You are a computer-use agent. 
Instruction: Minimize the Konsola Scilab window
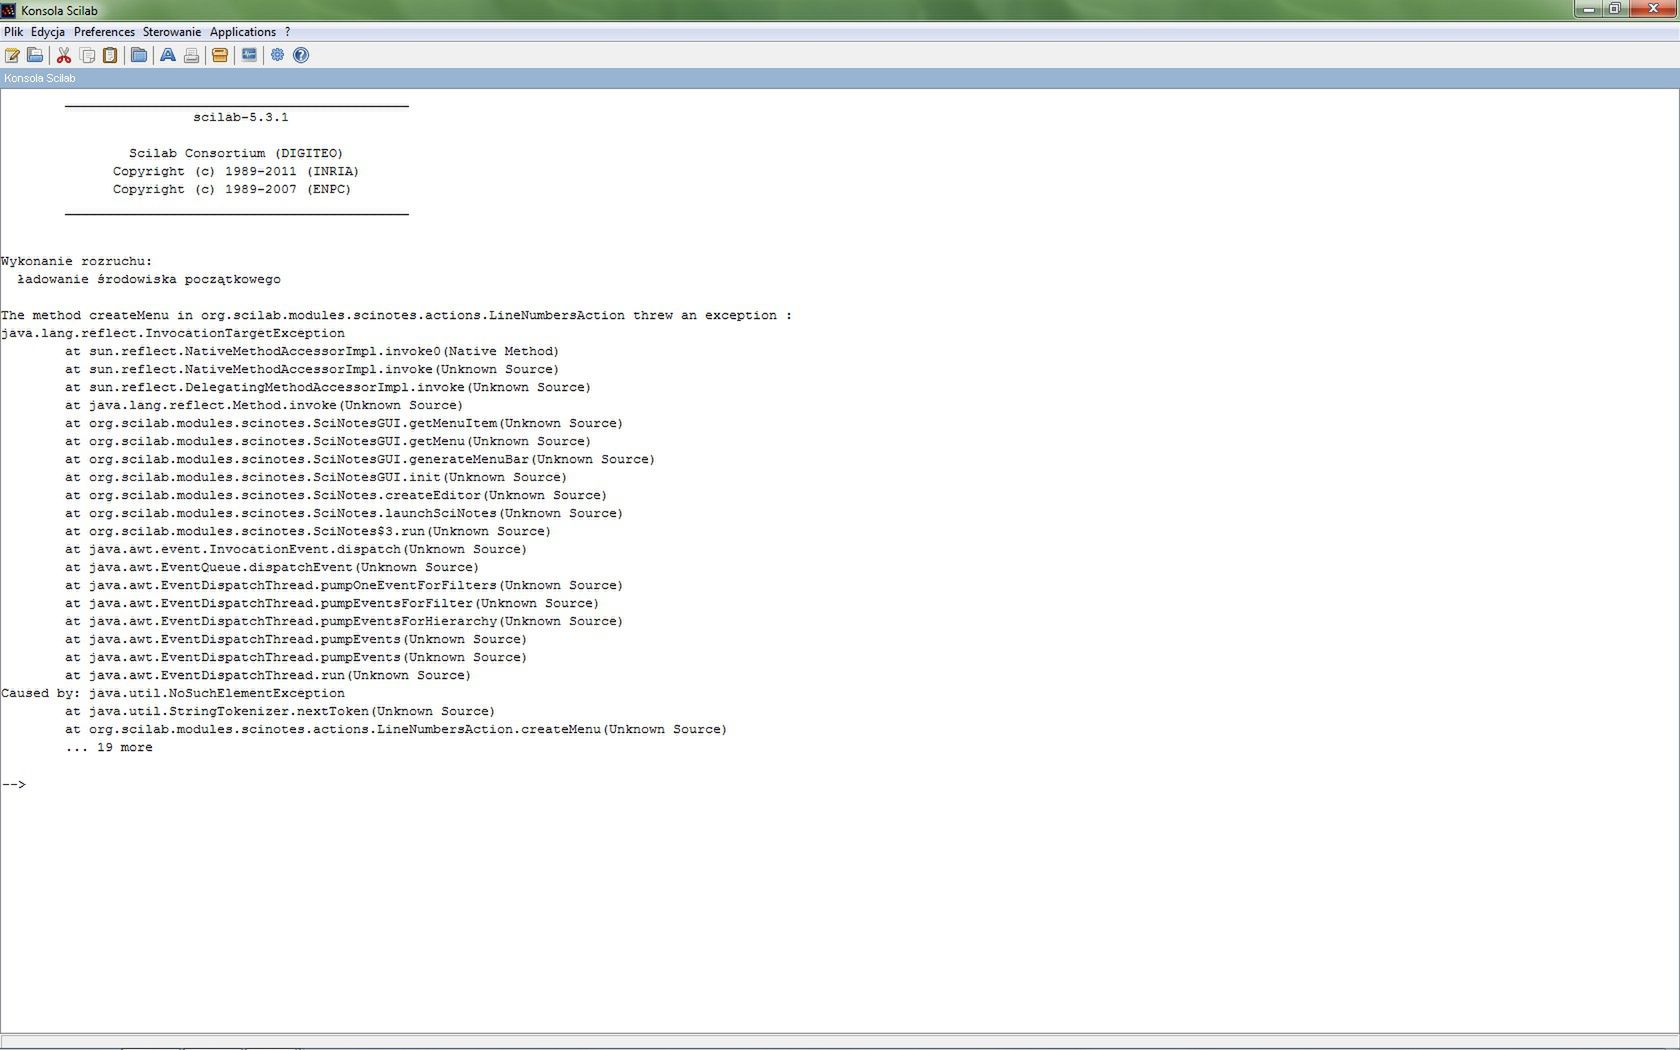tap(1589, 9)
